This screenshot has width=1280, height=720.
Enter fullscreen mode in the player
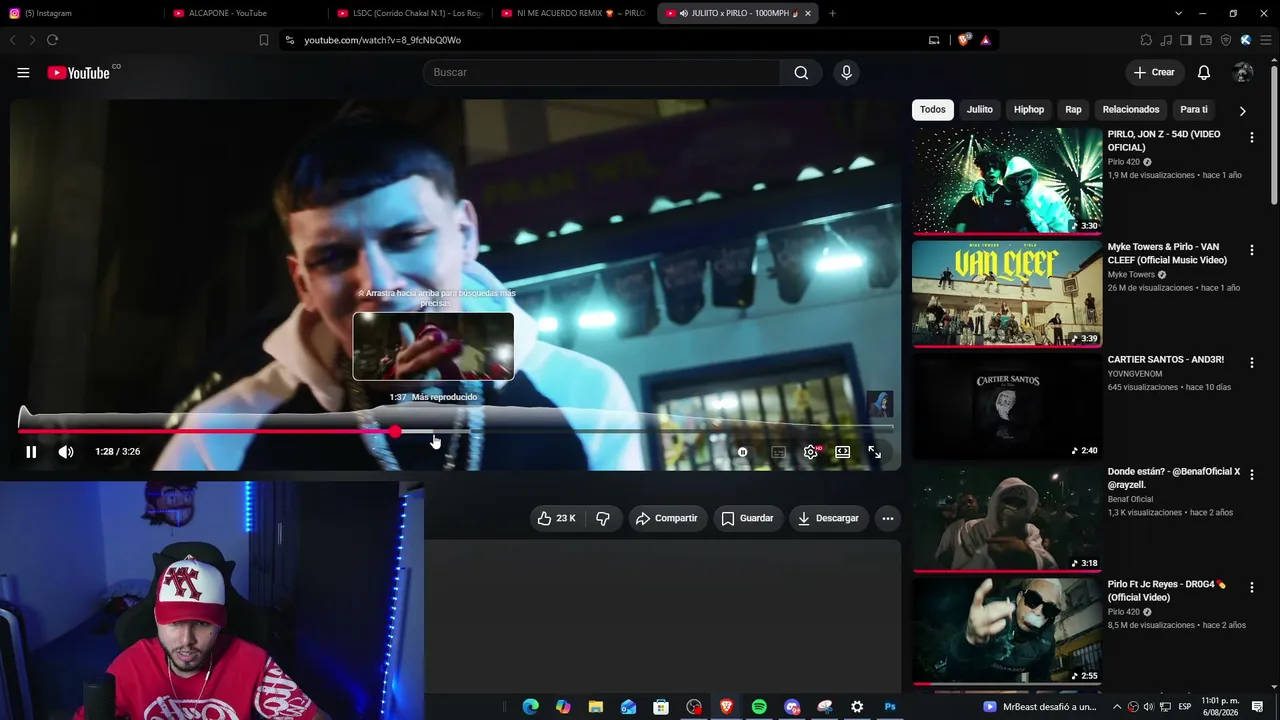click(x=875, y=452)
